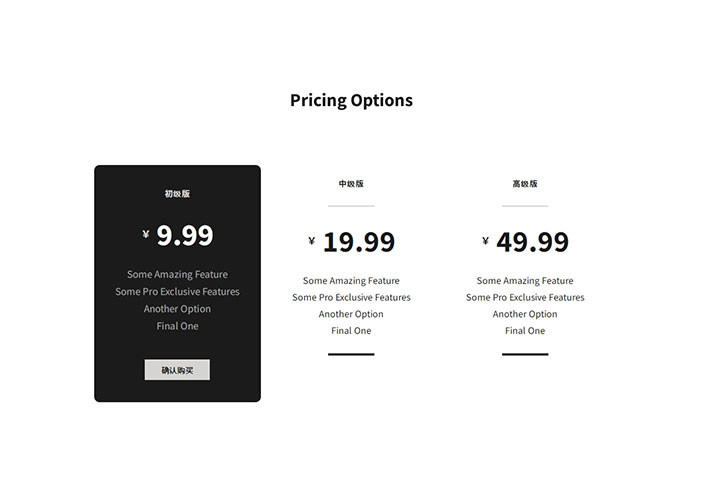Click the yen symbol beside 49.99
The image size is (710, 501).
485,241
